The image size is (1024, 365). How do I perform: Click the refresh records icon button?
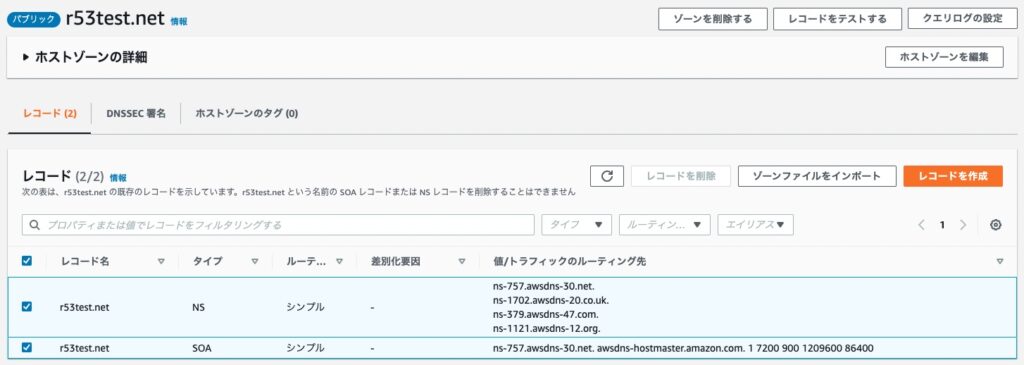click(x=607, y=176)
